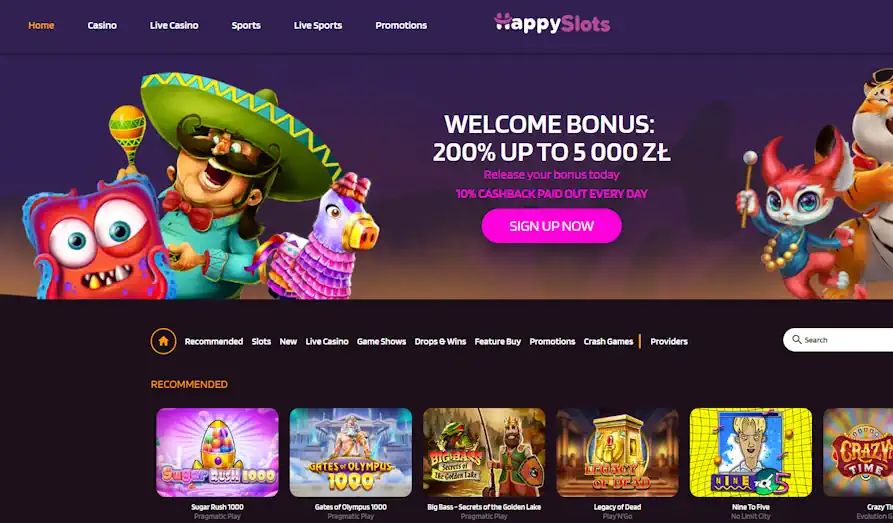Go to Live Casino in top navigation
893x523 pixels.
coord(174,25)
